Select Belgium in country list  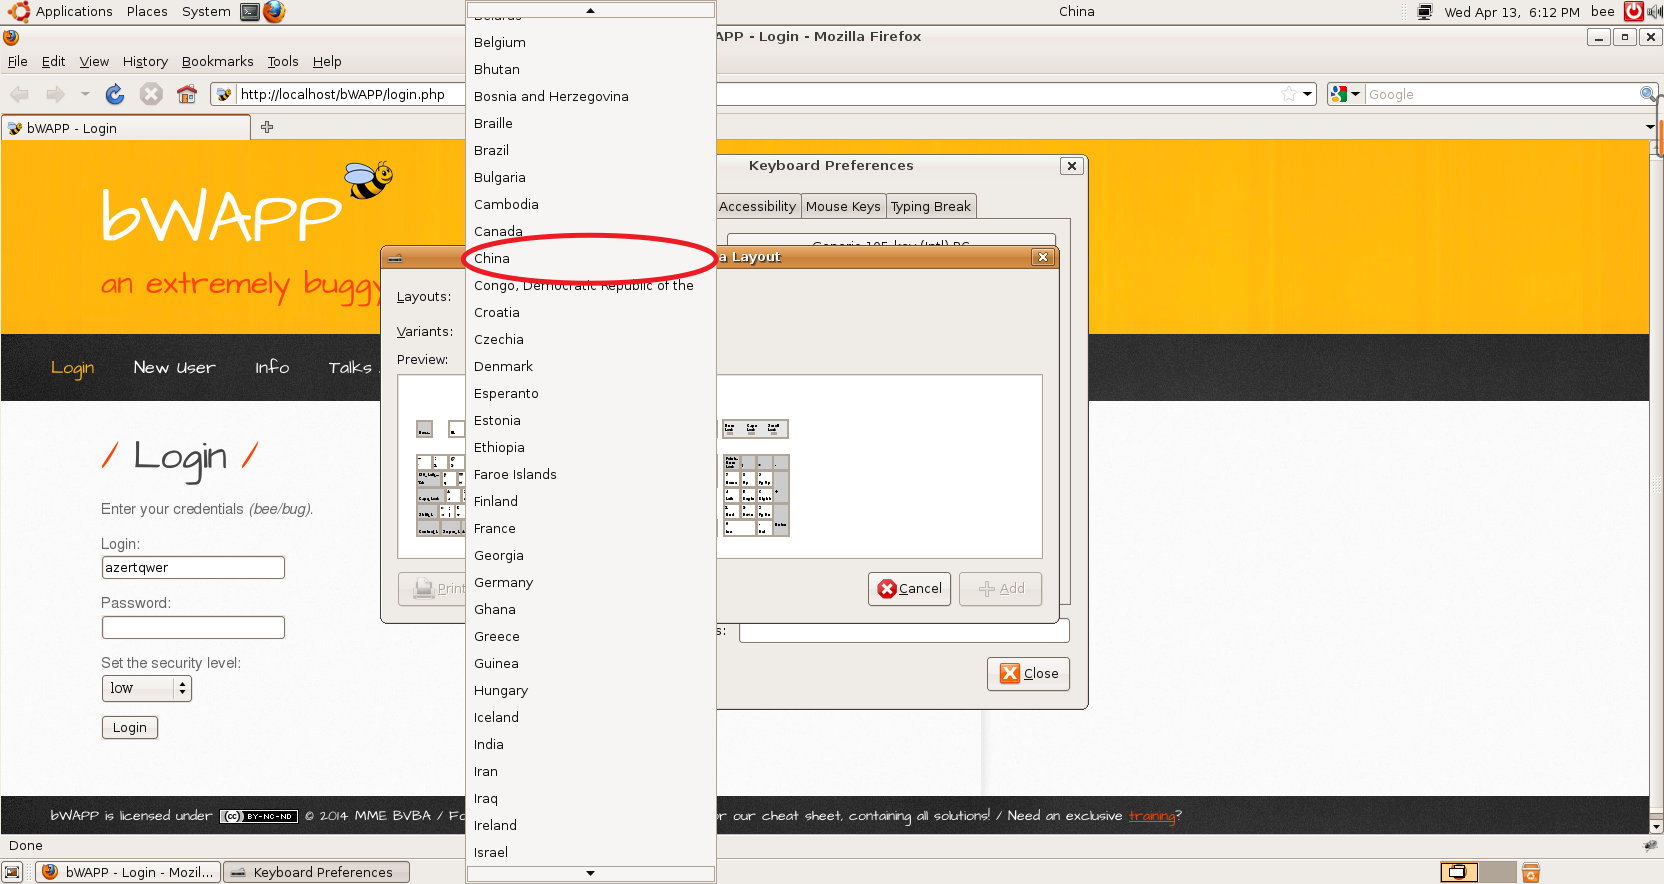coord(590,42)
